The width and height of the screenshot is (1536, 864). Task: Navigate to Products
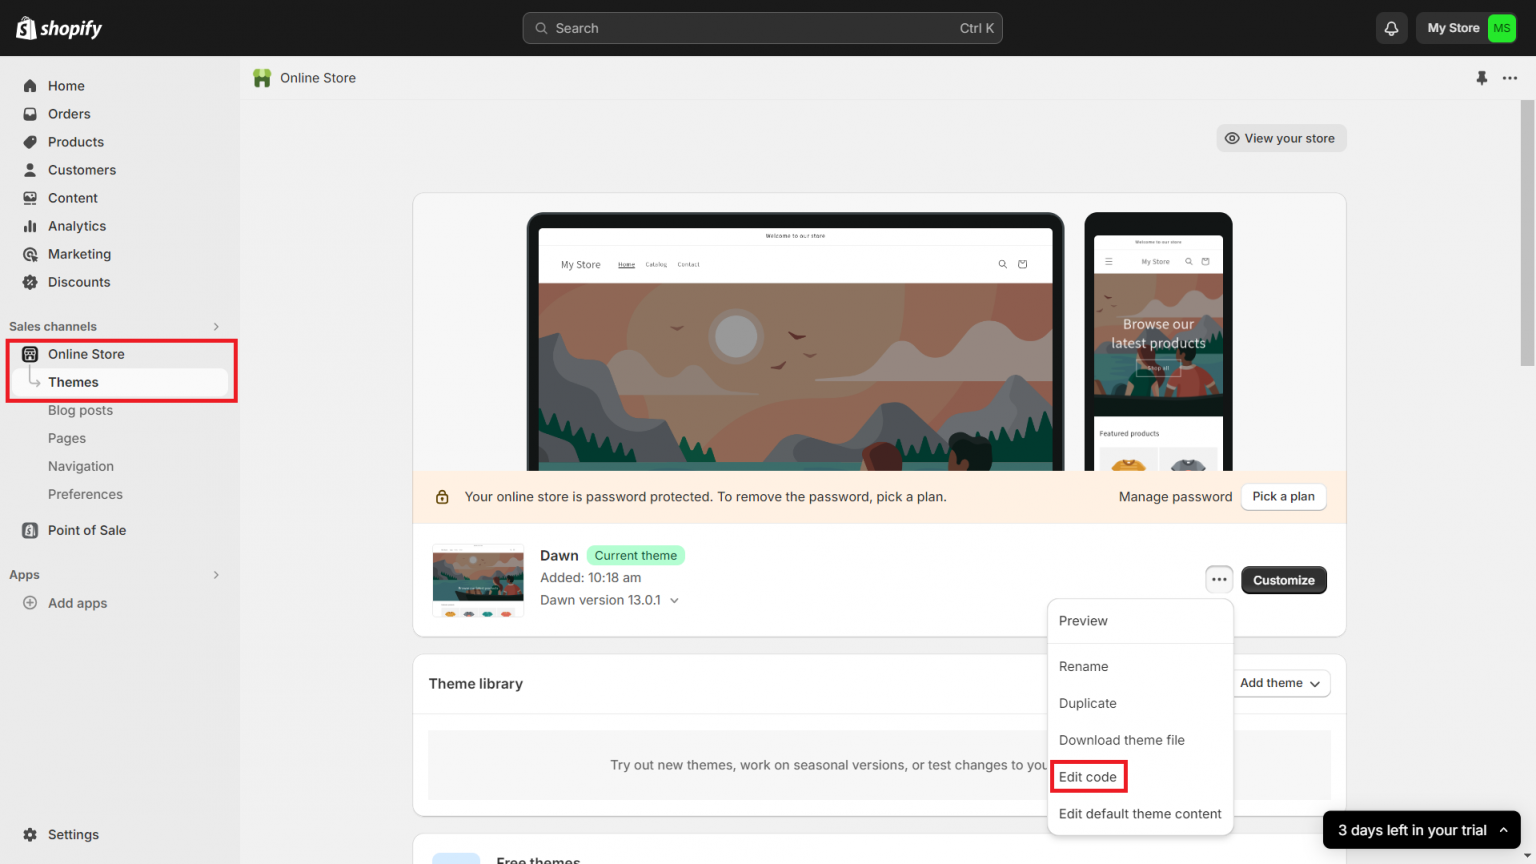coord(75,141)
